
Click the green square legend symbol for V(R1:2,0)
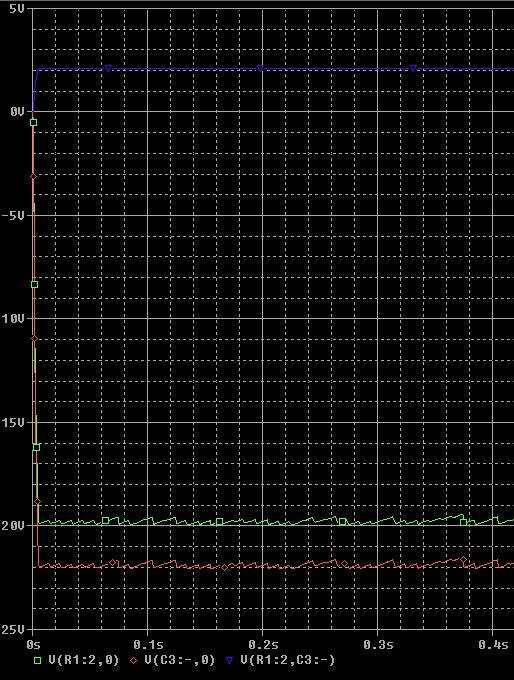(38, 660)
